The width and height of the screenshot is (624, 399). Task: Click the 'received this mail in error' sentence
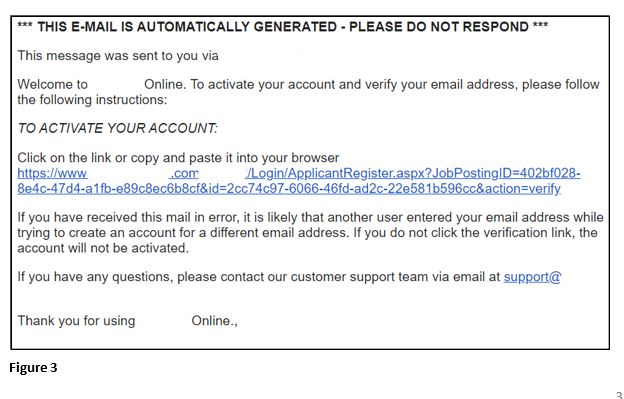tap(310, 218)
